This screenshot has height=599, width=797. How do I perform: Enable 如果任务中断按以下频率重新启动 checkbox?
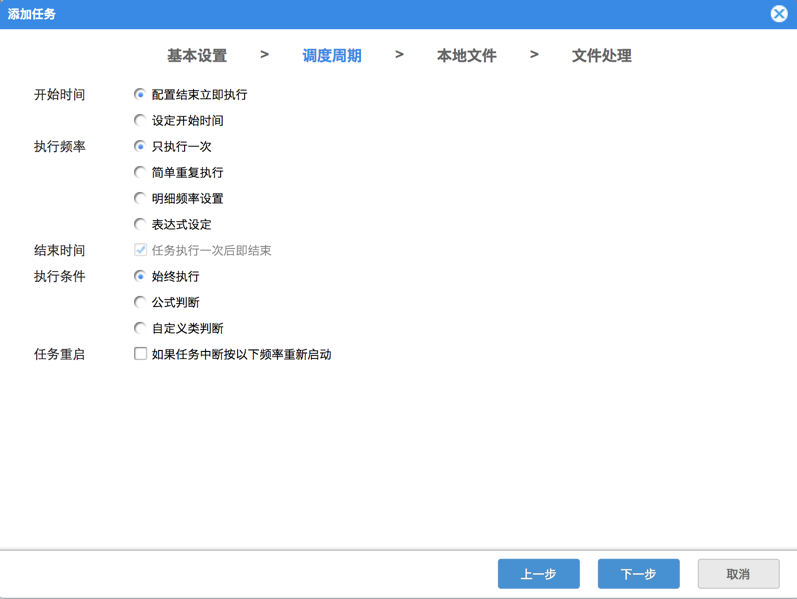click(x=140, y=353)
